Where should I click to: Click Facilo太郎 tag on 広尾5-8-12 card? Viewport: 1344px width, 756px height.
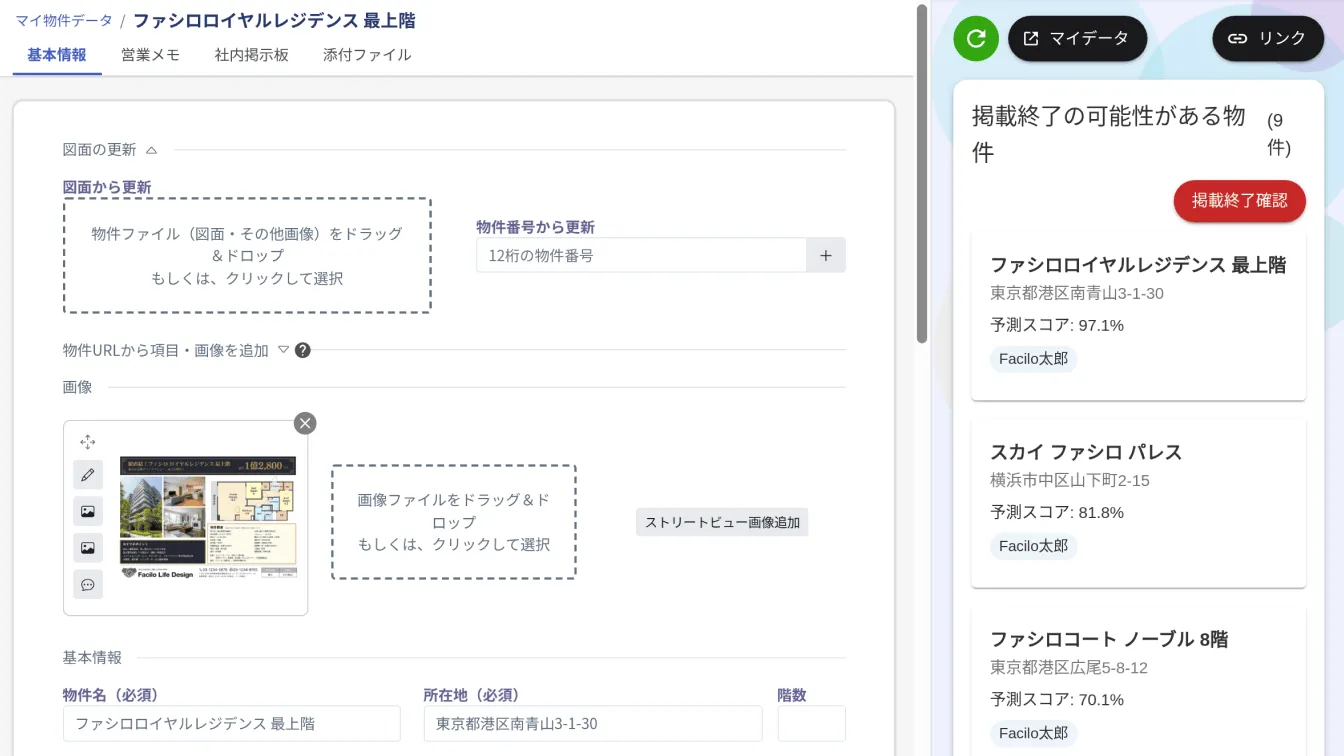coord(1034,733)
